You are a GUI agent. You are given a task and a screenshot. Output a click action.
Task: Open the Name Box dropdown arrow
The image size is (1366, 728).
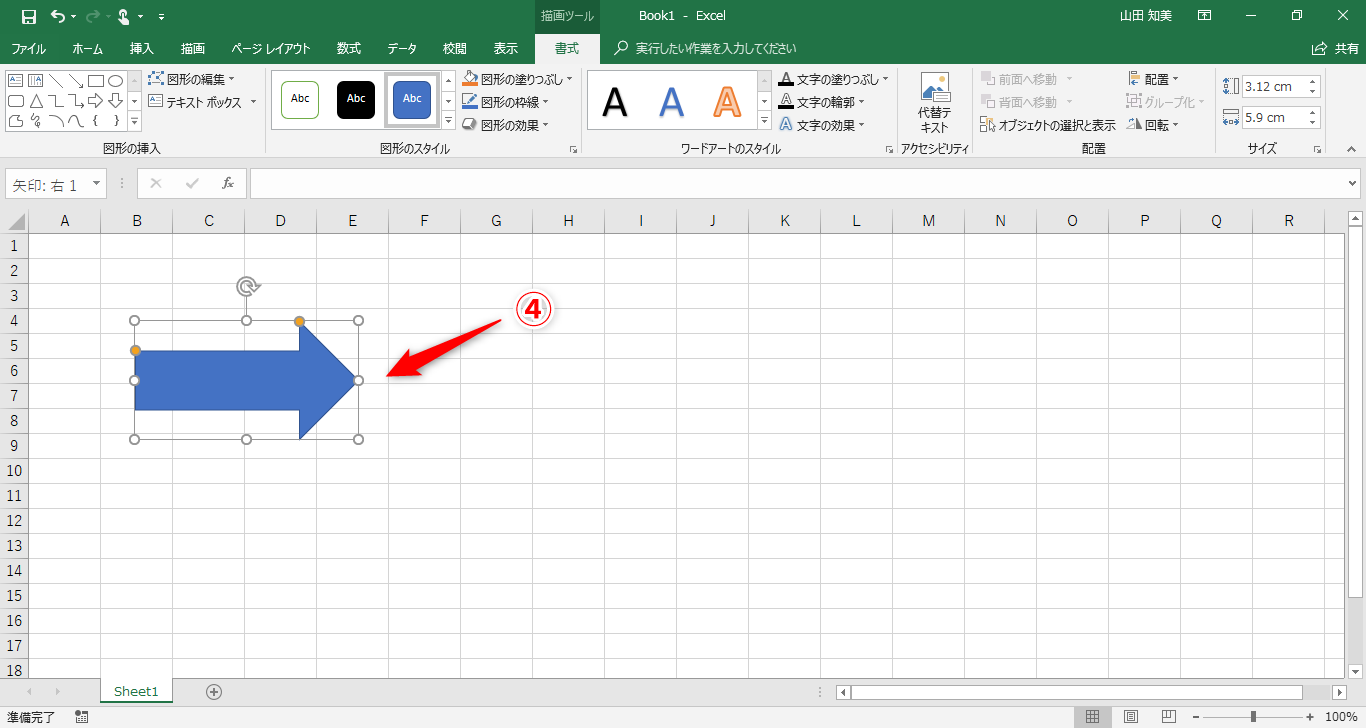pos(97,184)
